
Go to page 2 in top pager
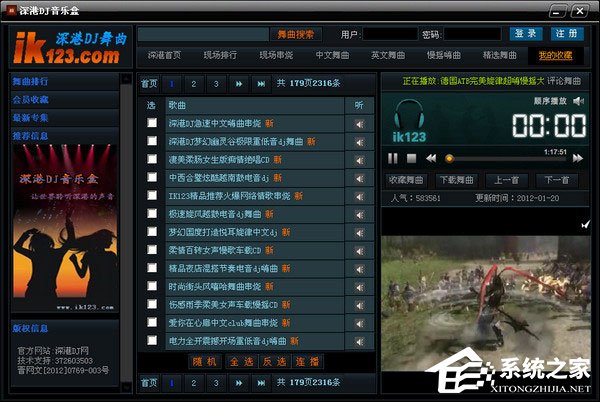click(194, 83)
